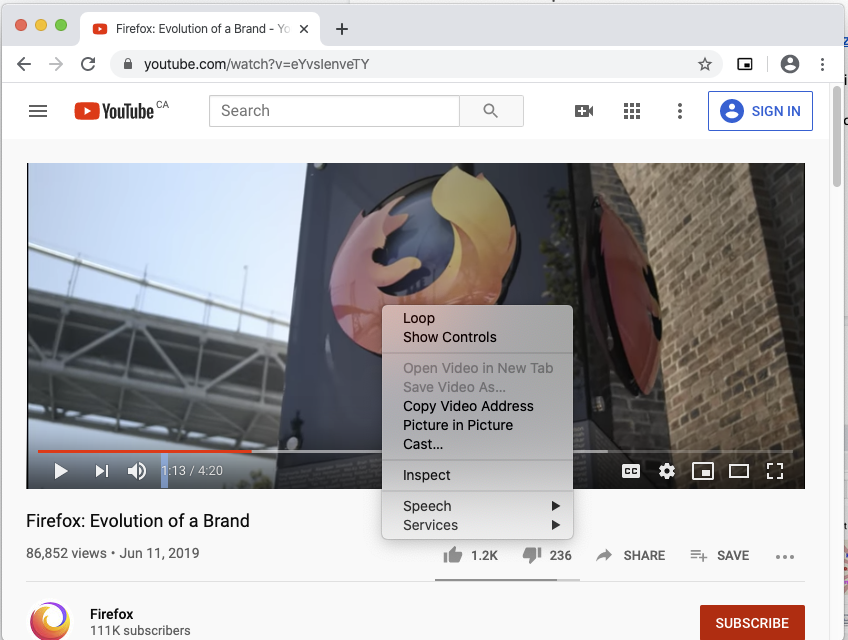Click the 111K subscribers text
This screenshot has height=640, width=848.
point(140,631)
